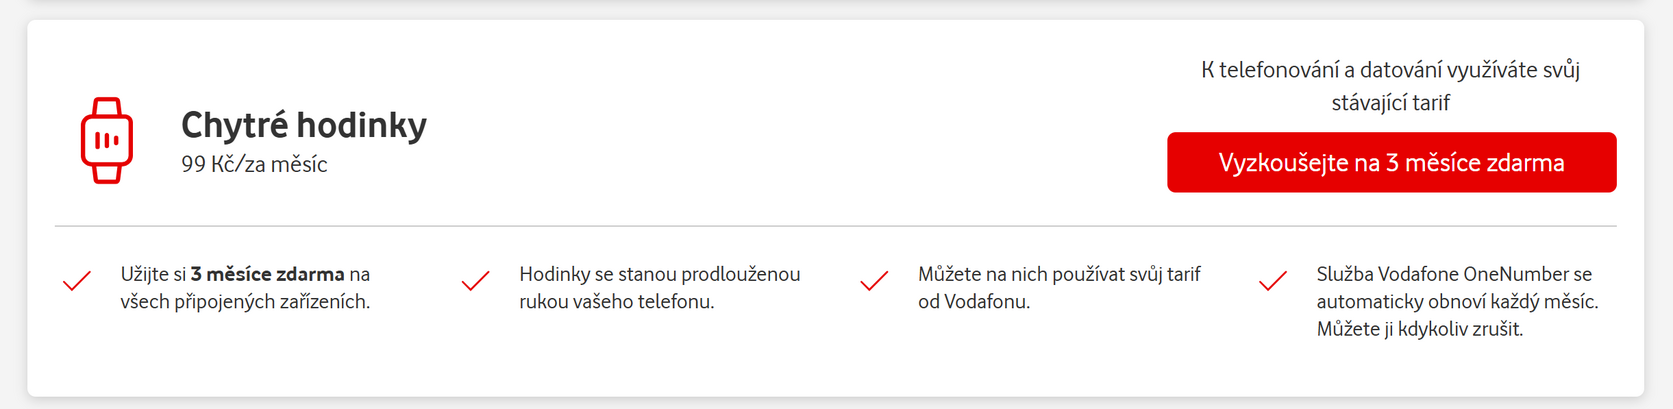Screen dimensions: 1673x409
Task: Click the "rukou vašeho telefonu" text line
Action: point(616,302)
